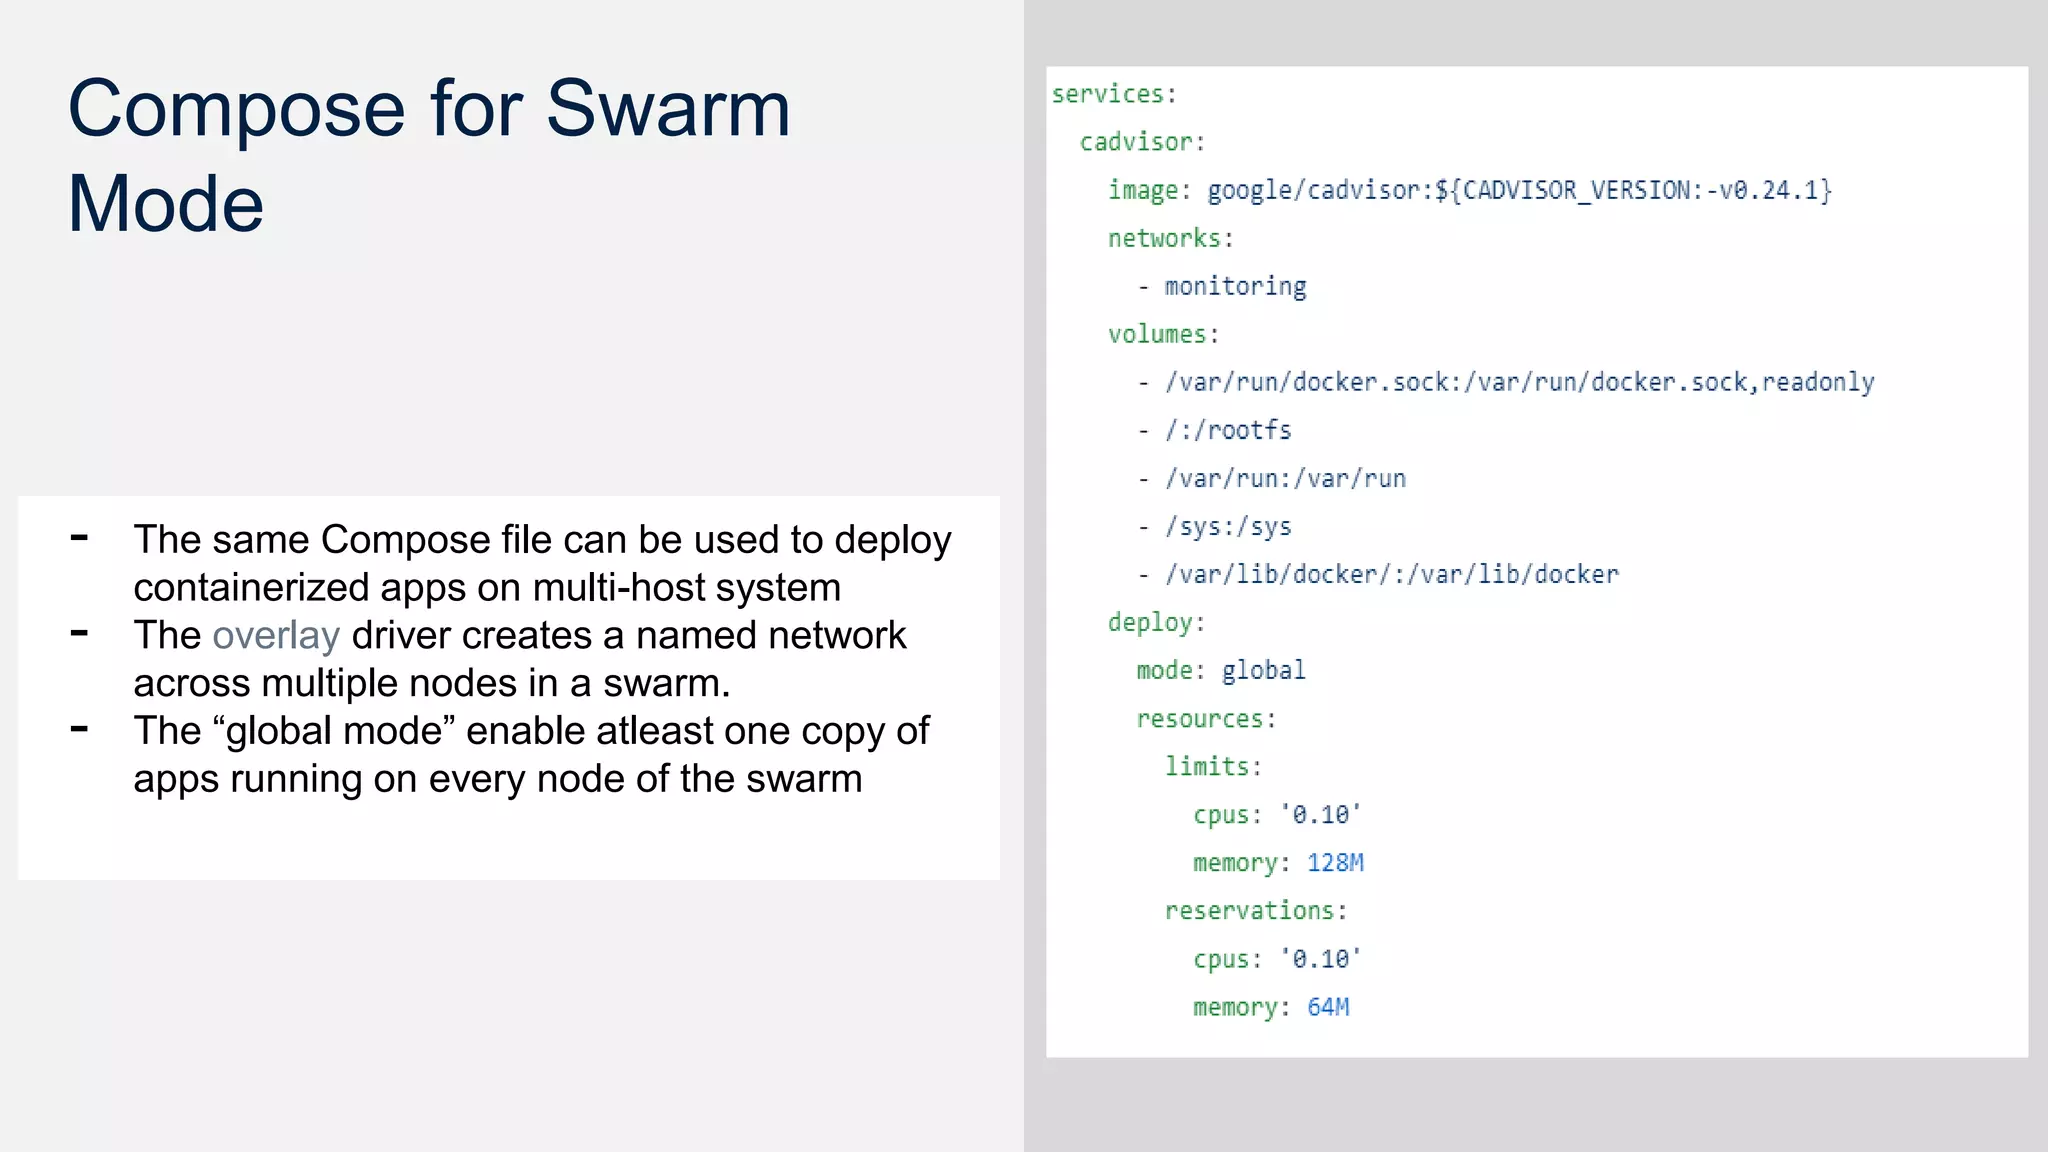Screen dimensions: 2048x1152
Task: Click the bullet about 'global mode' copies
Action: point(530,755)
